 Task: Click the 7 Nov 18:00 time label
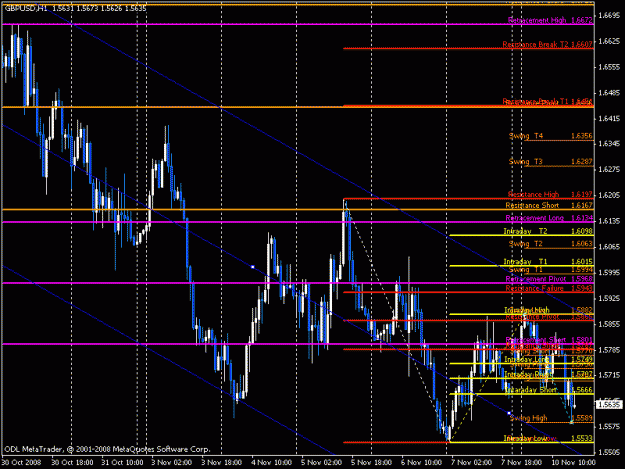point(521,462)
